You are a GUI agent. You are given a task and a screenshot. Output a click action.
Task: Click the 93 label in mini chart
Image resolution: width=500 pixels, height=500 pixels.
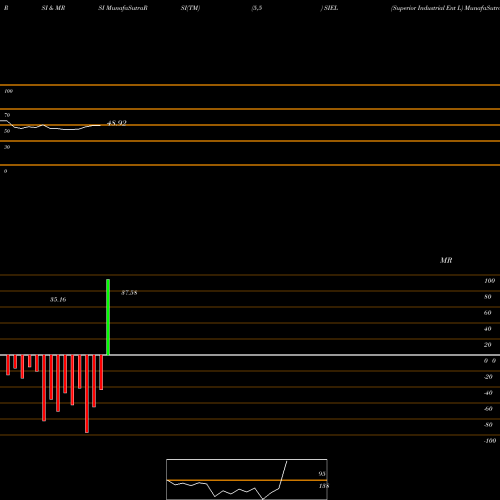click(322, 474)
